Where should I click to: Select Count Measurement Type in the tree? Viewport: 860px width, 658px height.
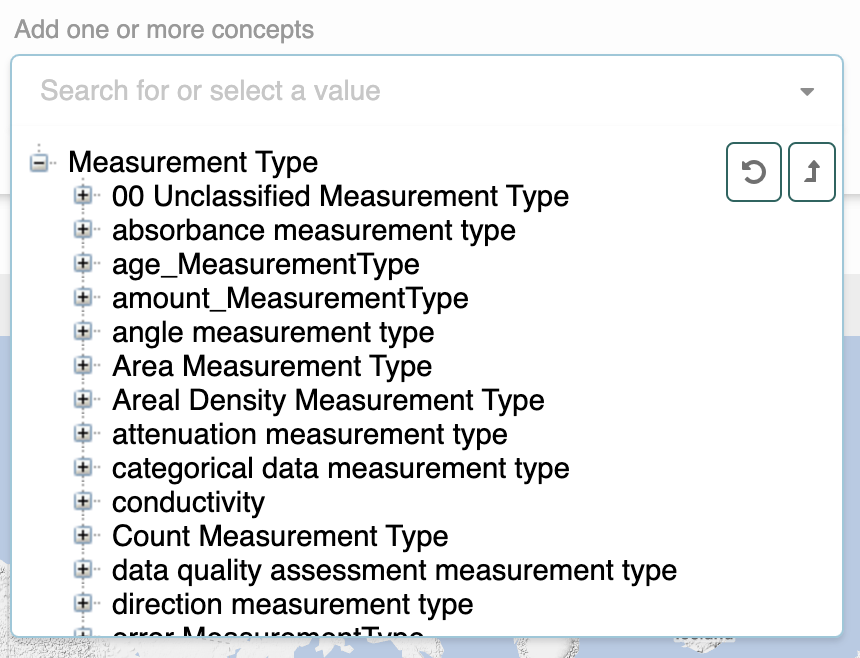[280, 537]
